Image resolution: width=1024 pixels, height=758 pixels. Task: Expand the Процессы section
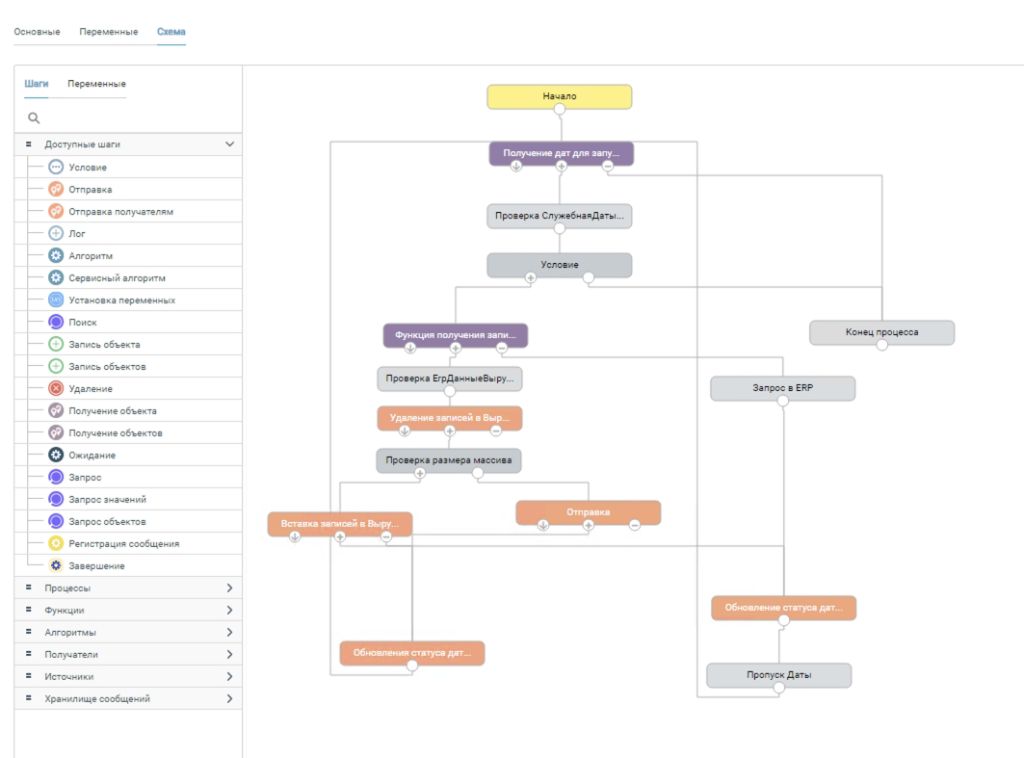(x=229, y=588)
